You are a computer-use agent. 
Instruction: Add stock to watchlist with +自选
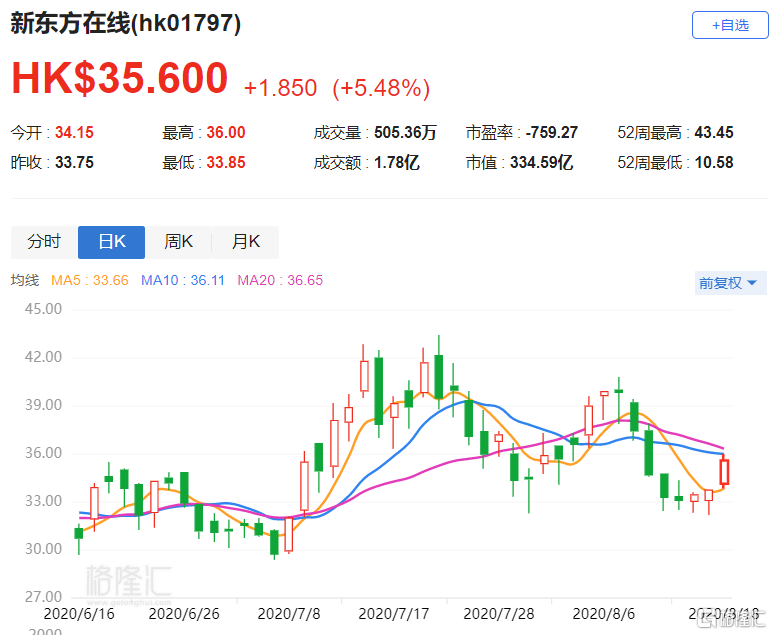(730, 25)
